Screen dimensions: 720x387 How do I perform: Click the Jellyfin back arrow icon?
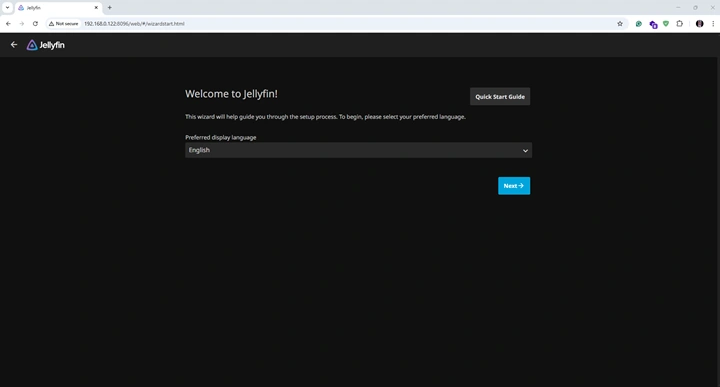14,45
